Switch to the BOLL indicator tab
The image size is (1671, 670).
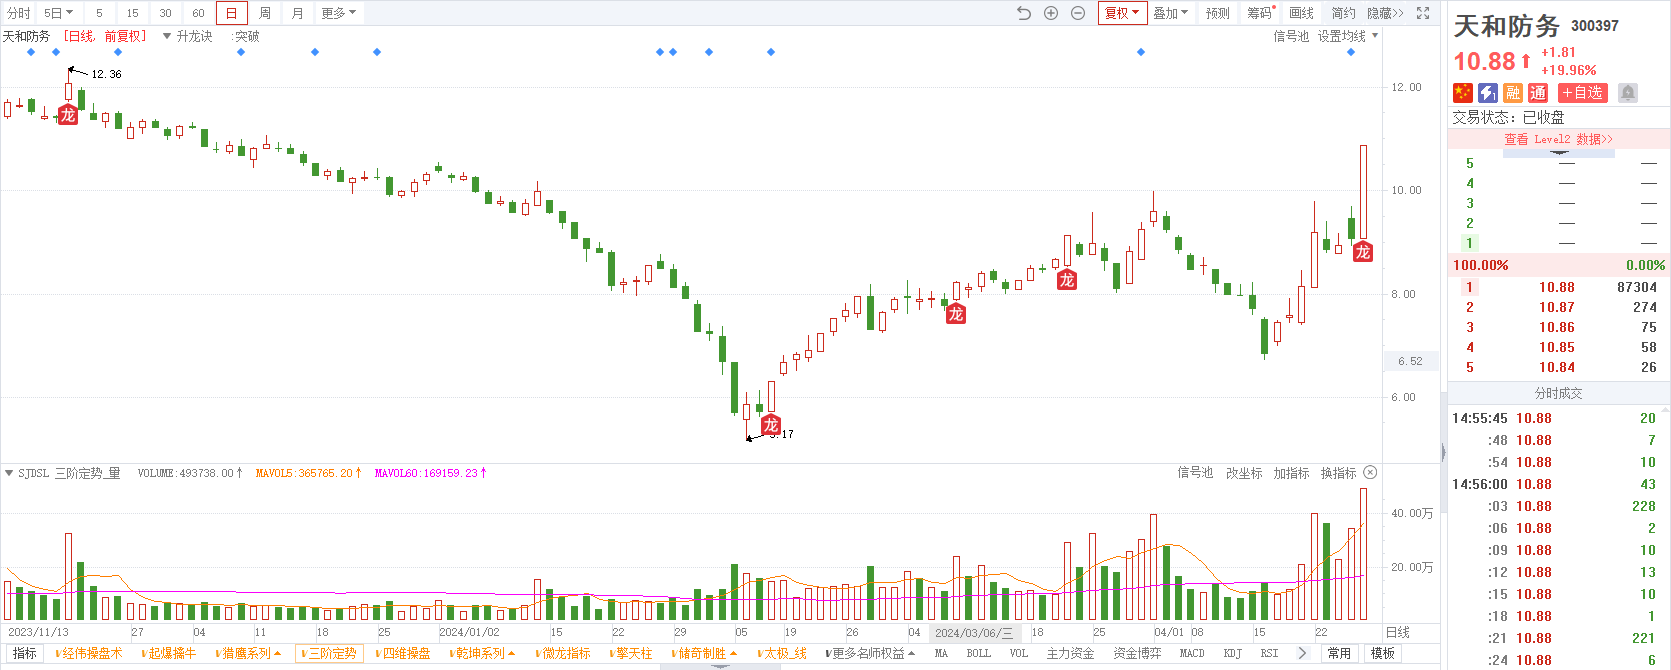pyautogui.click(x=979, y=653)
